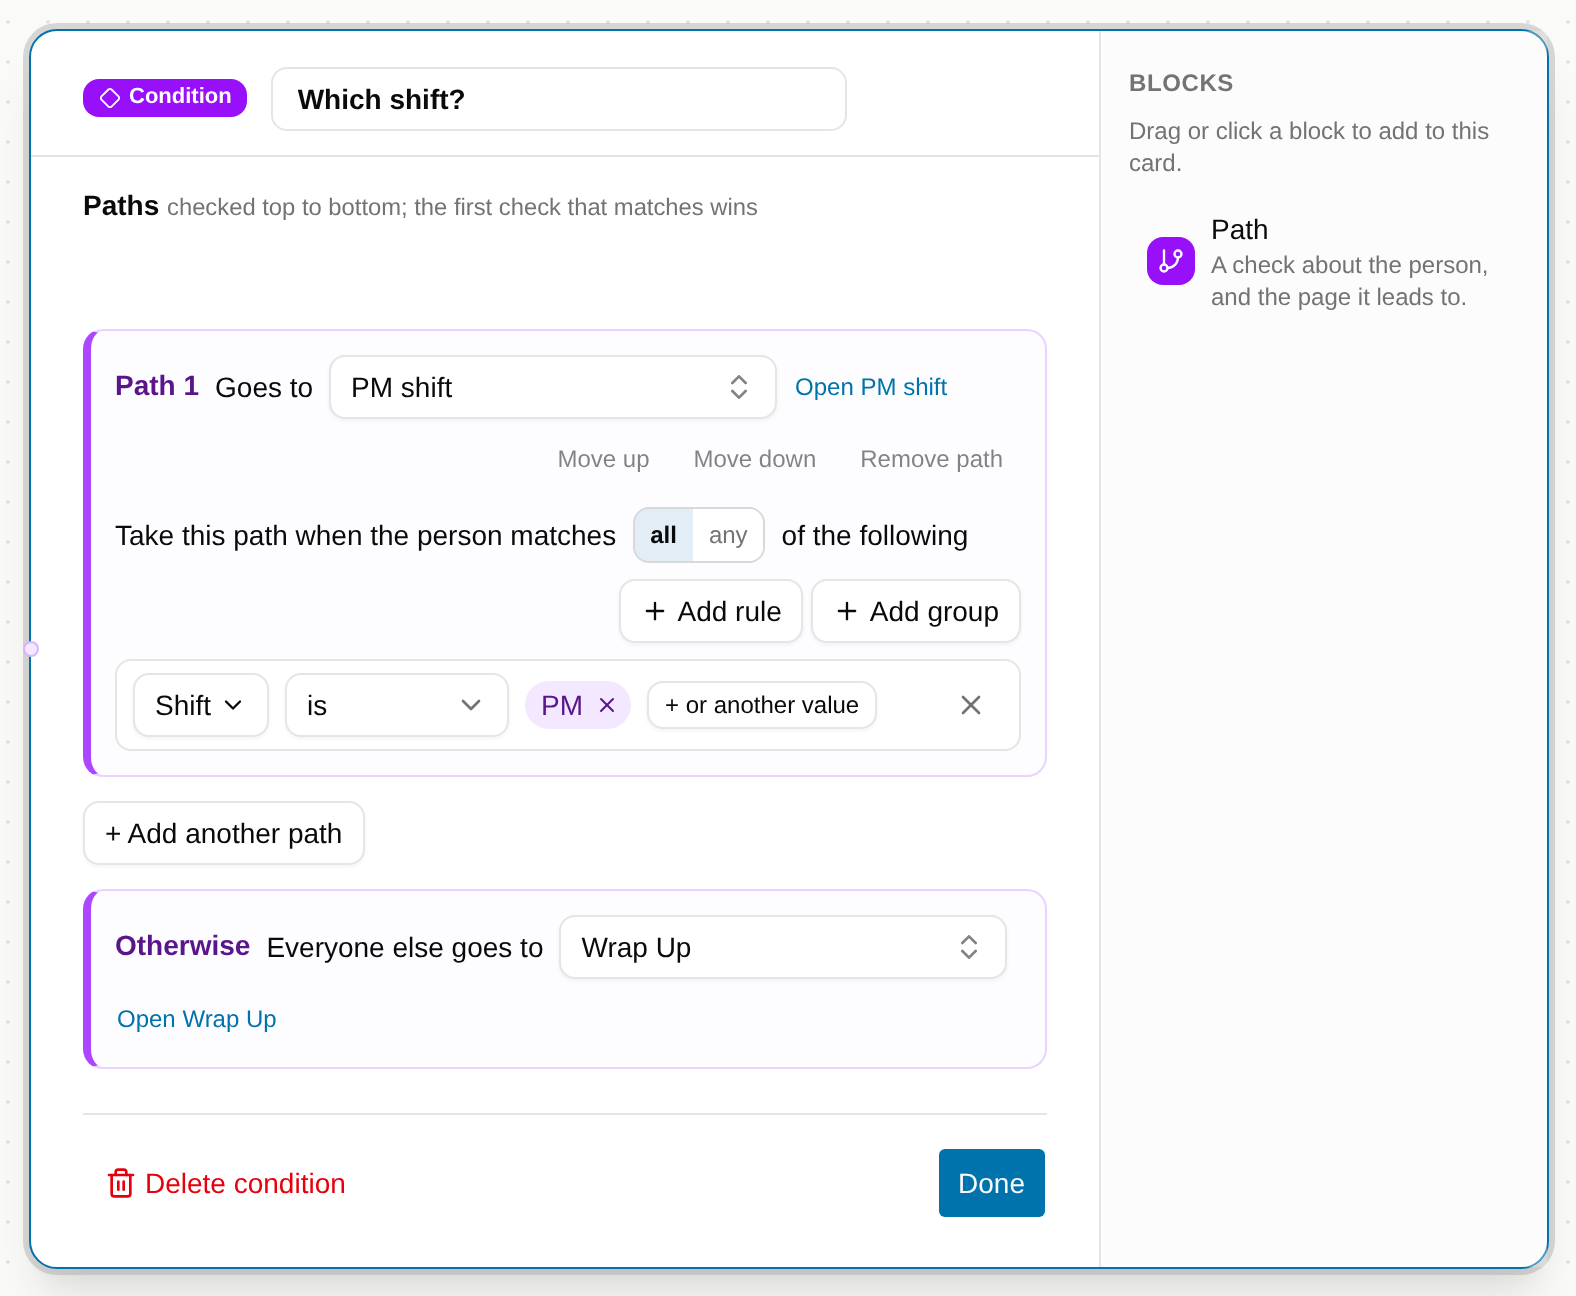Open the Shift field dropdown

tap(201, 705)
